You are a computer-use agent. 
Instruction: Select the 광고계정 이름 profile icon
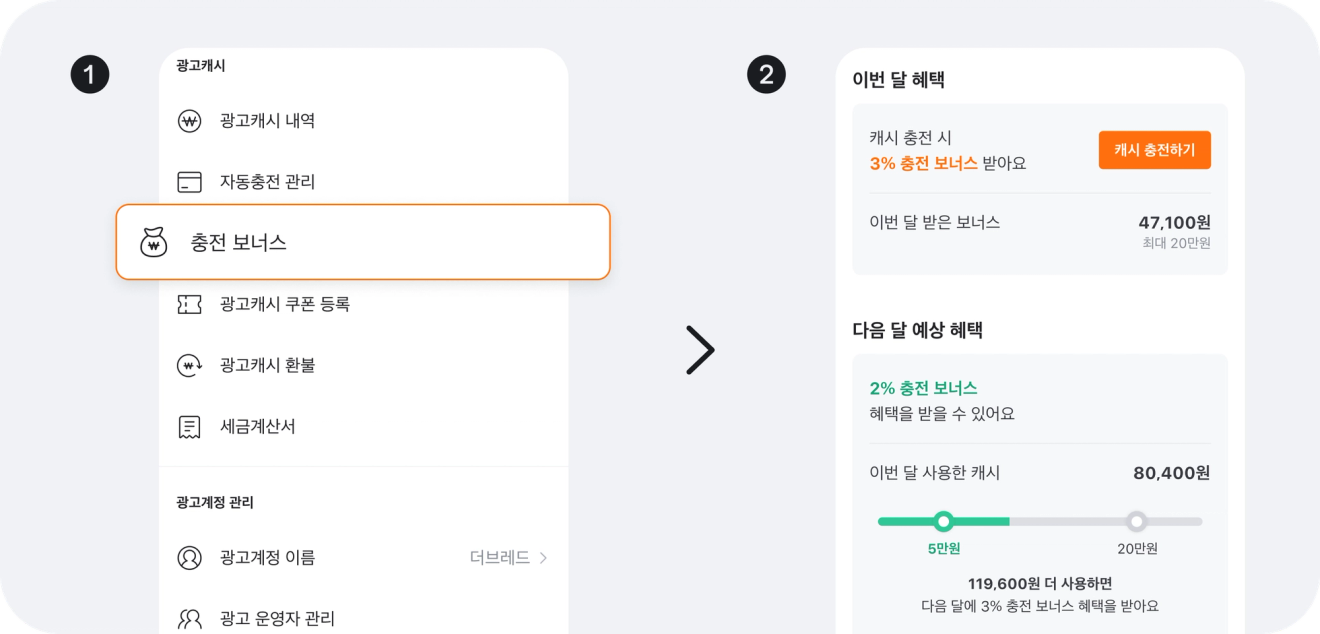(190, 558)
